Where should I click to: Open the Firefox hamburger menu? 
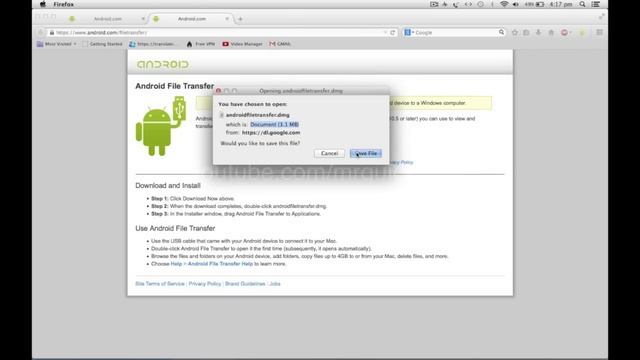[599, 32]
